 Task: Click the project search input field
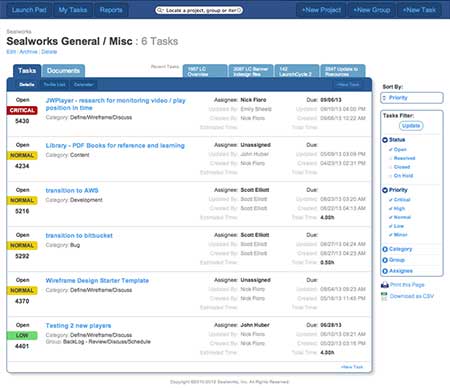coord(199,10)
